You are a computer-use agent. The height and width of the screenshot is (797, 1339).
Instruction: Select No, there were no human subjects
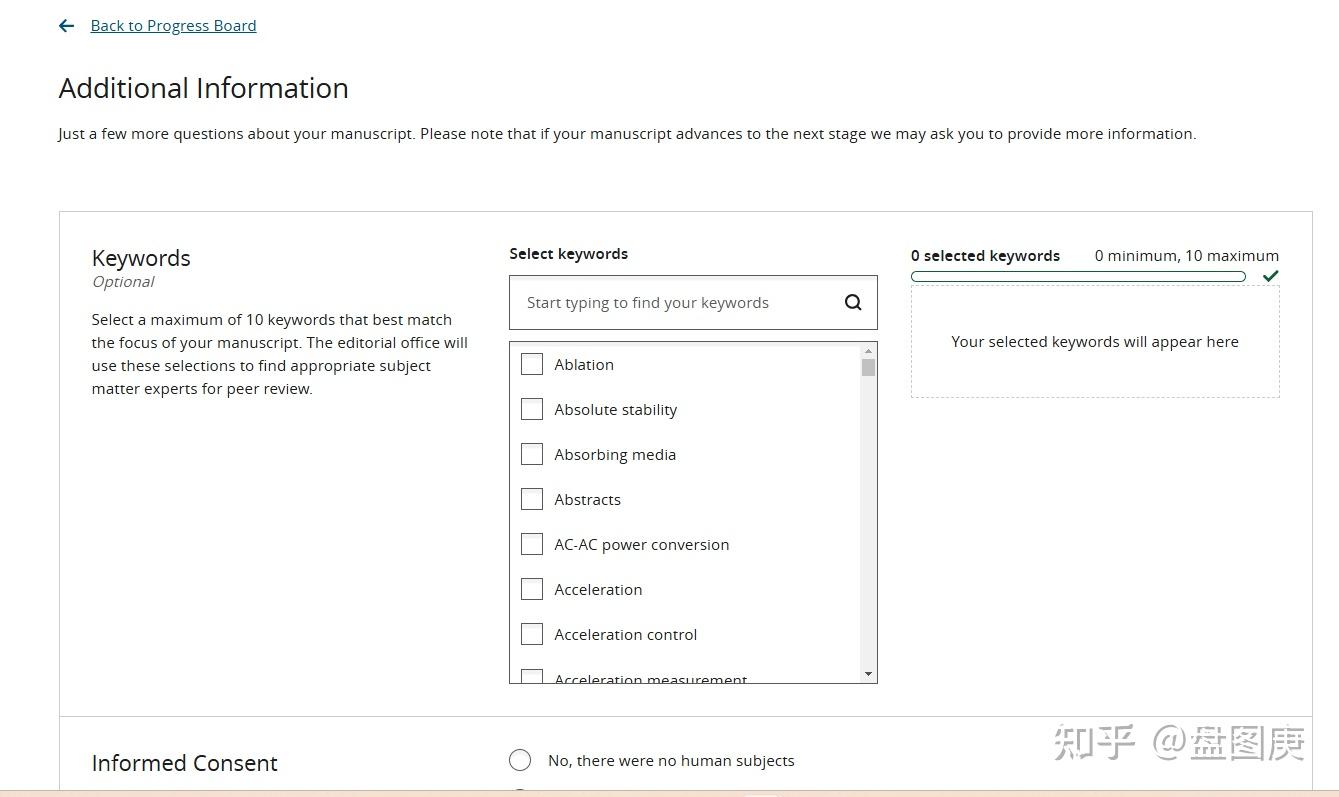coord(520,761)
